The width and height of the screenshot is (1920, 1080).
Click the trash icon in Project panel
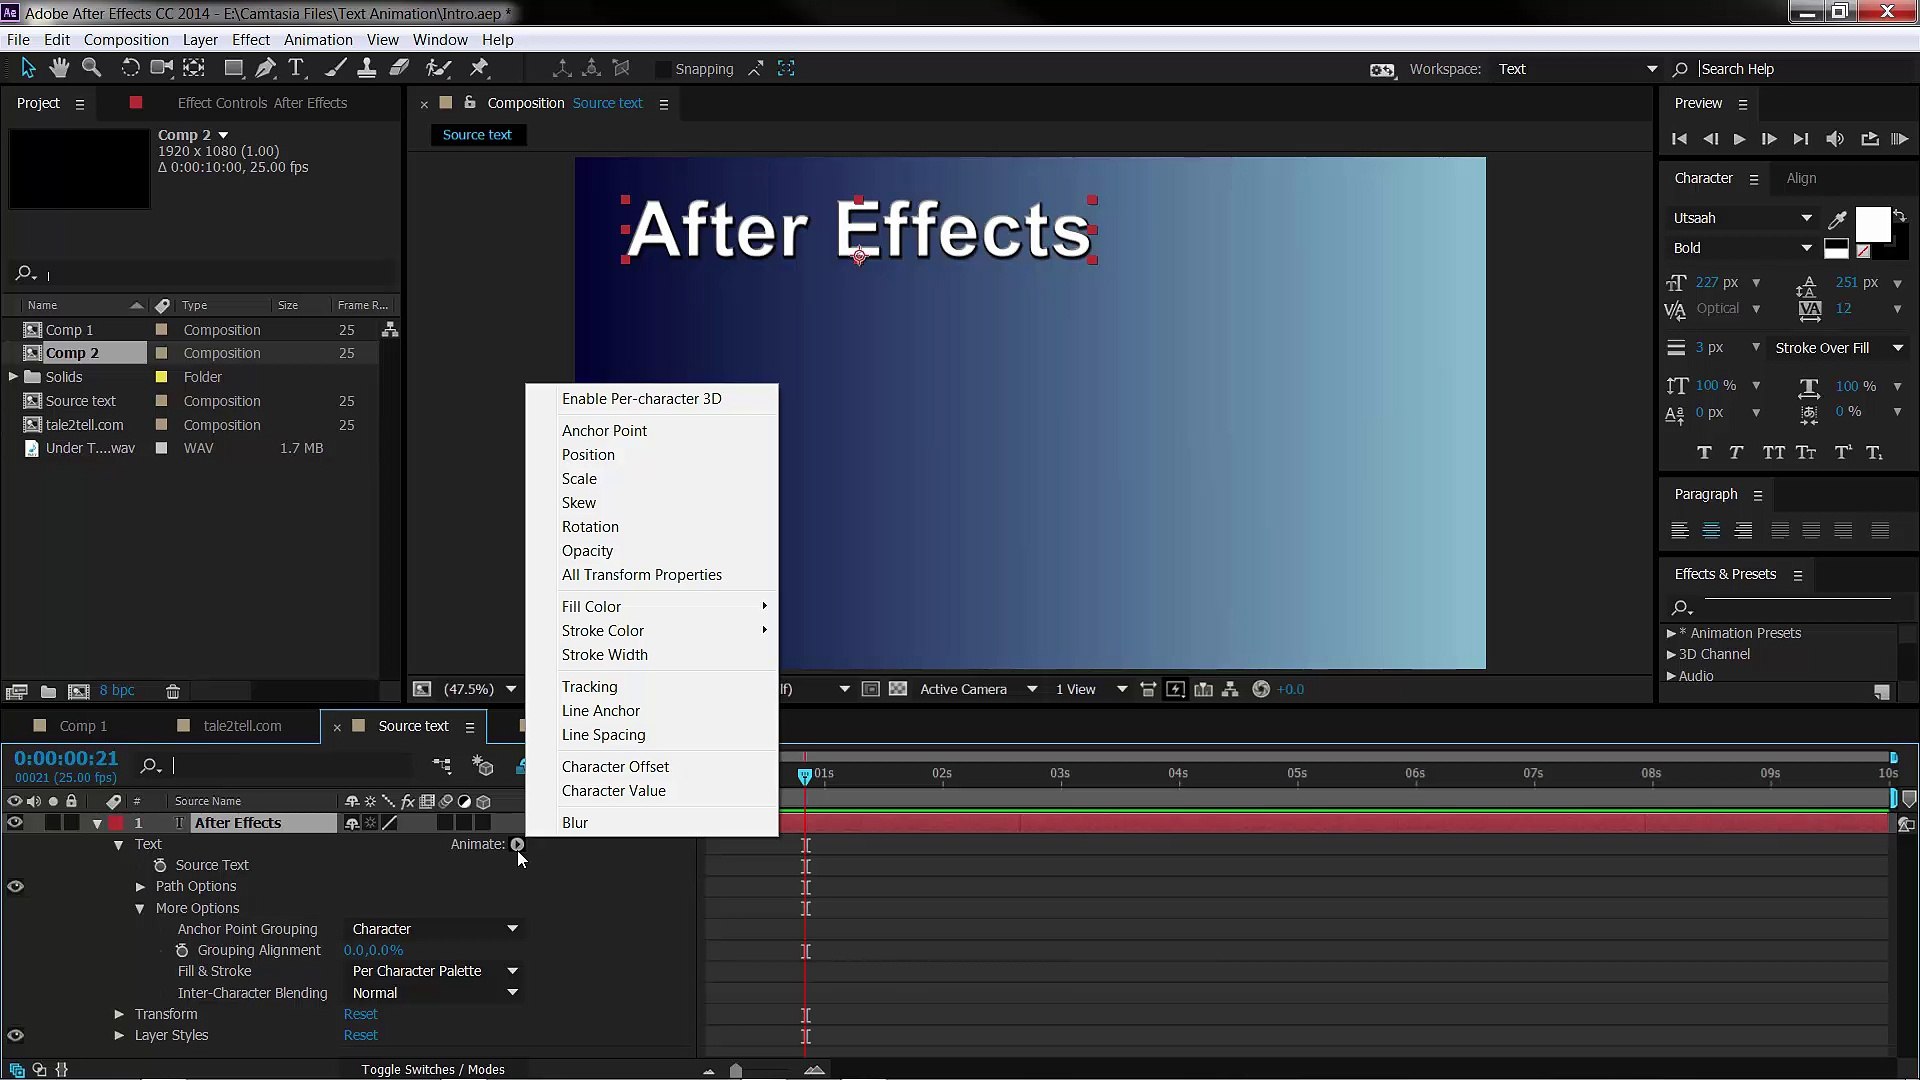[x=173, y=691]
